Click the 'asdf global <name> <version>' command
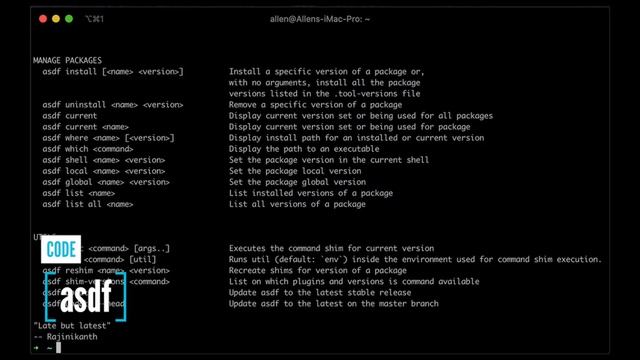 pos(106,182)
